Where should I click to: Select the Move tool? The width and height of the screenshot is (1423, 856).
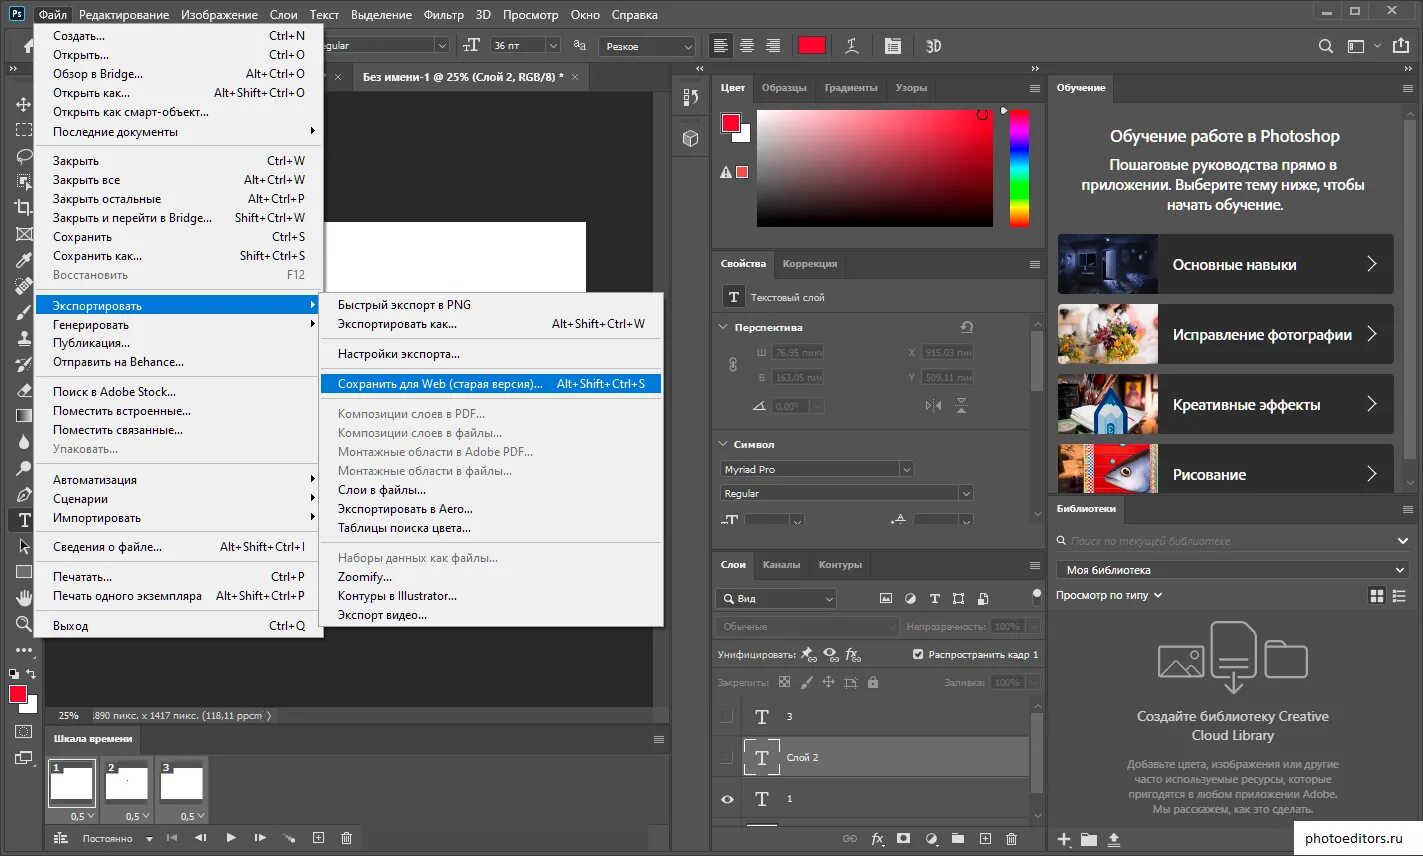(x=23, y=103)
